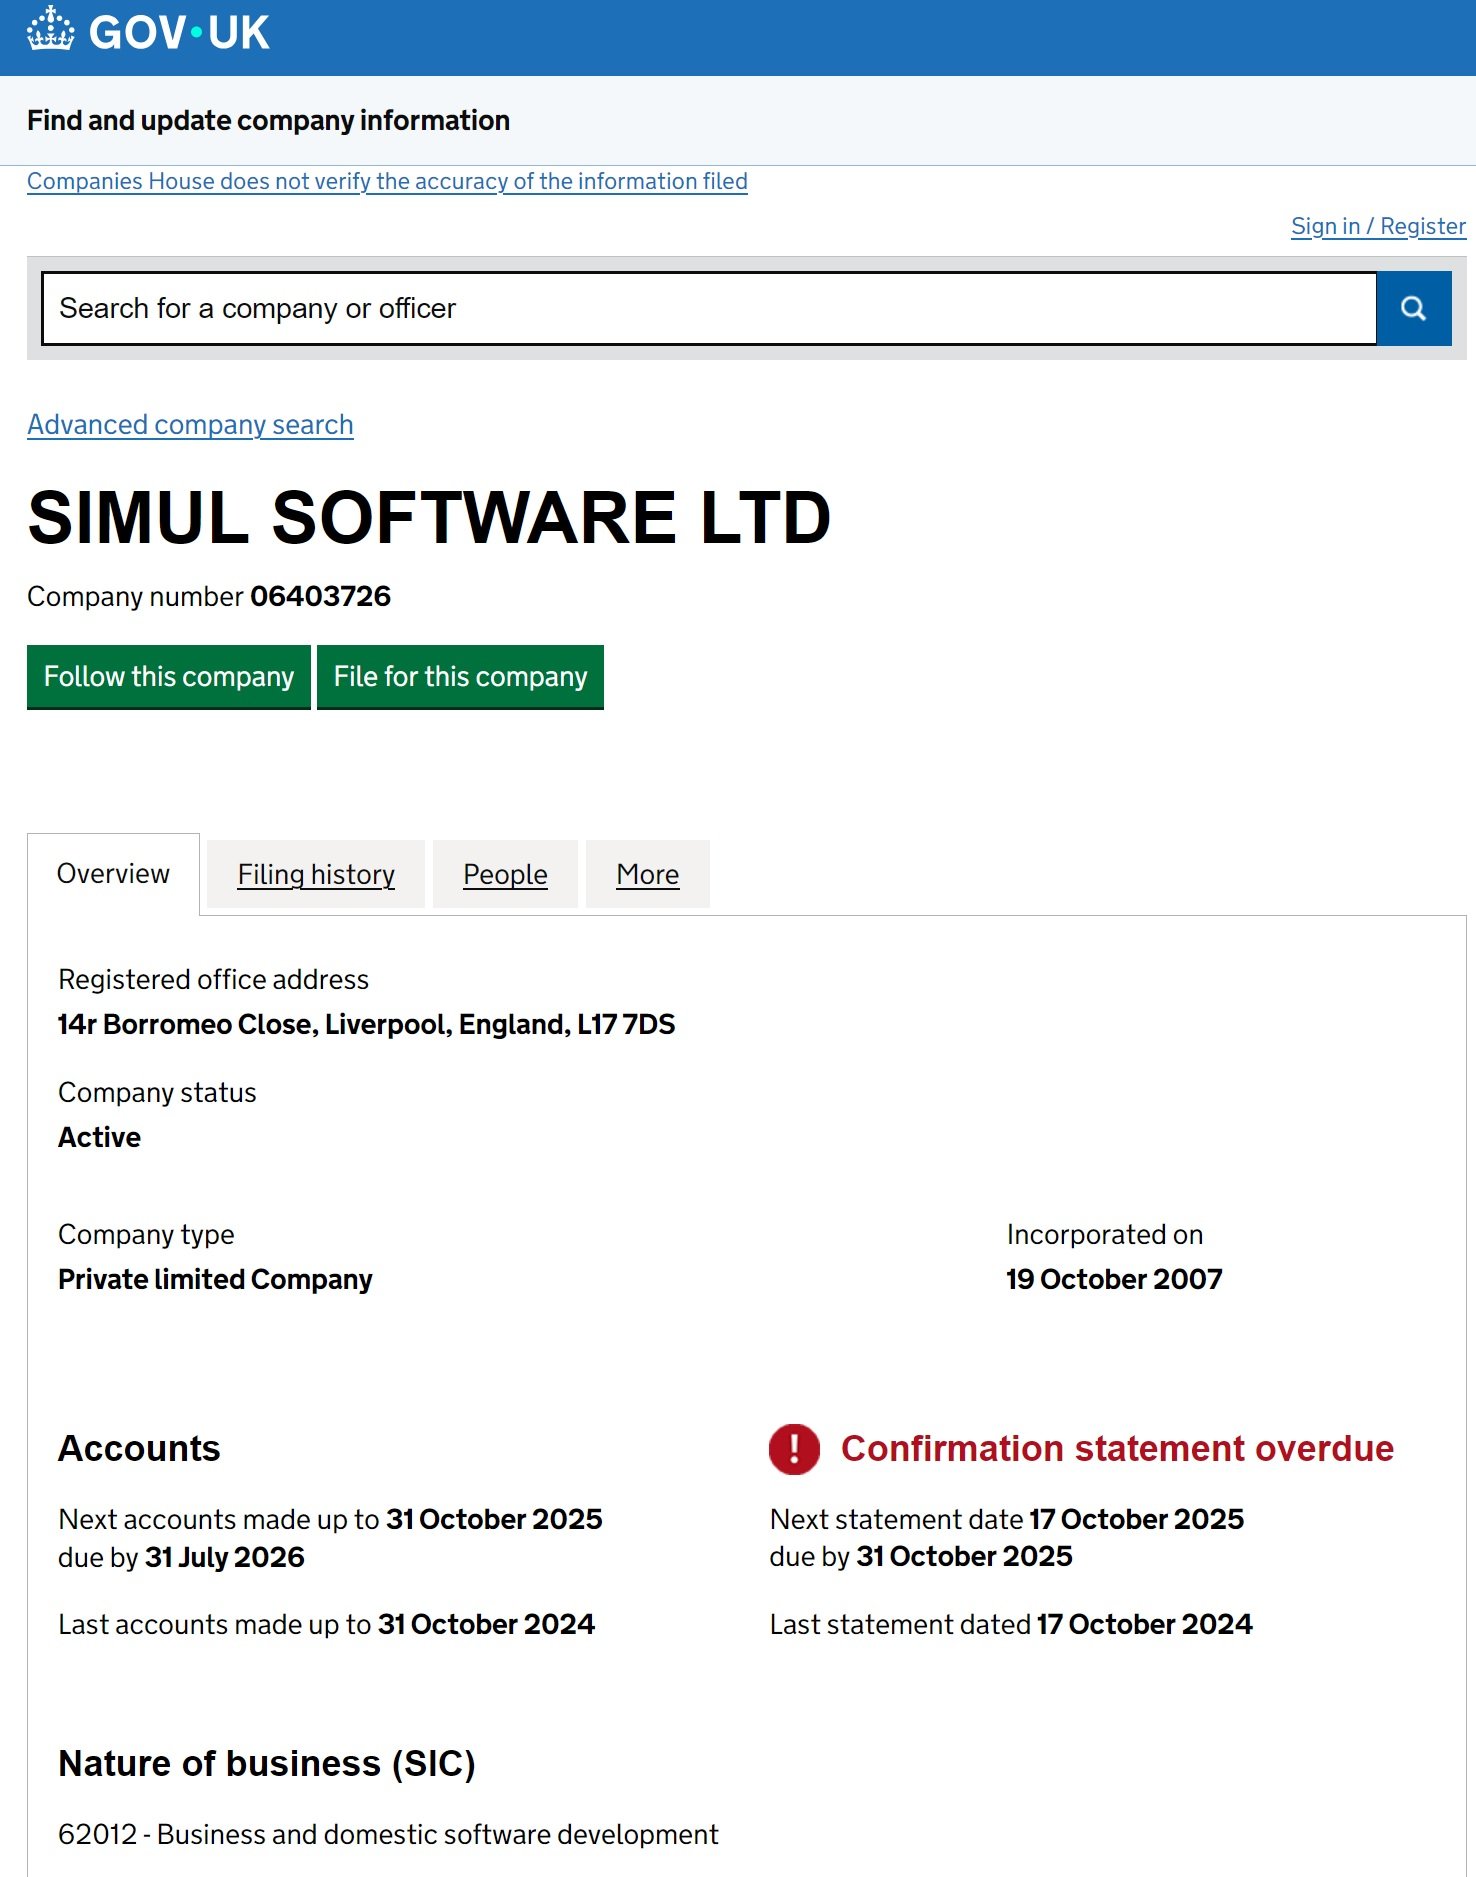This screenshot has height=1877, width=1476.
Task: Click the registered office address text
Action: click(366, 1024)
